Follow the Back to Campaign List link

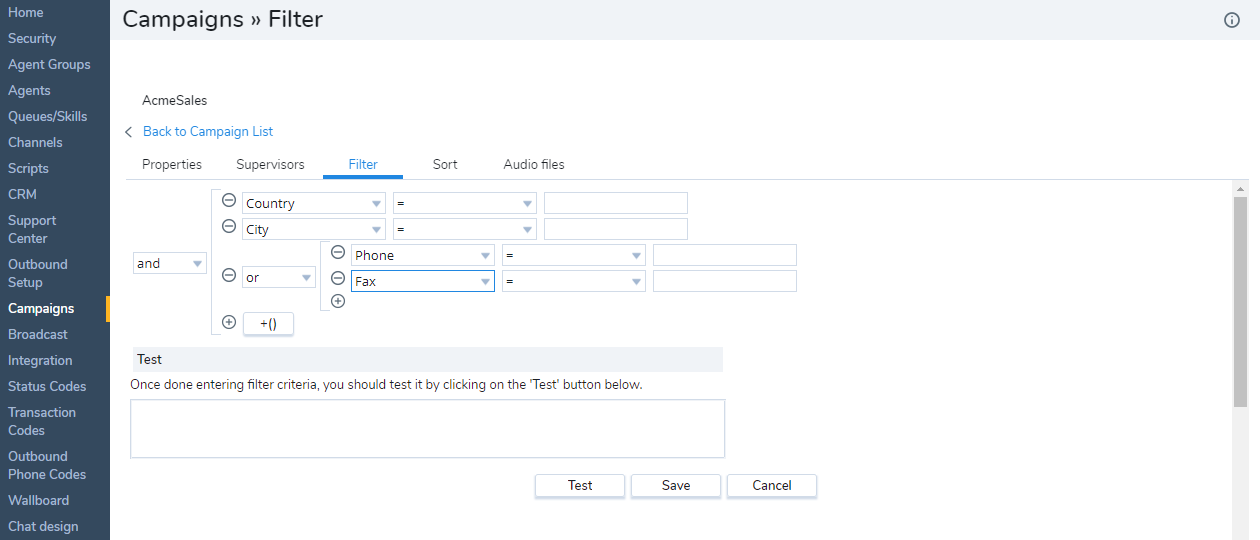(x=208, y=131)
